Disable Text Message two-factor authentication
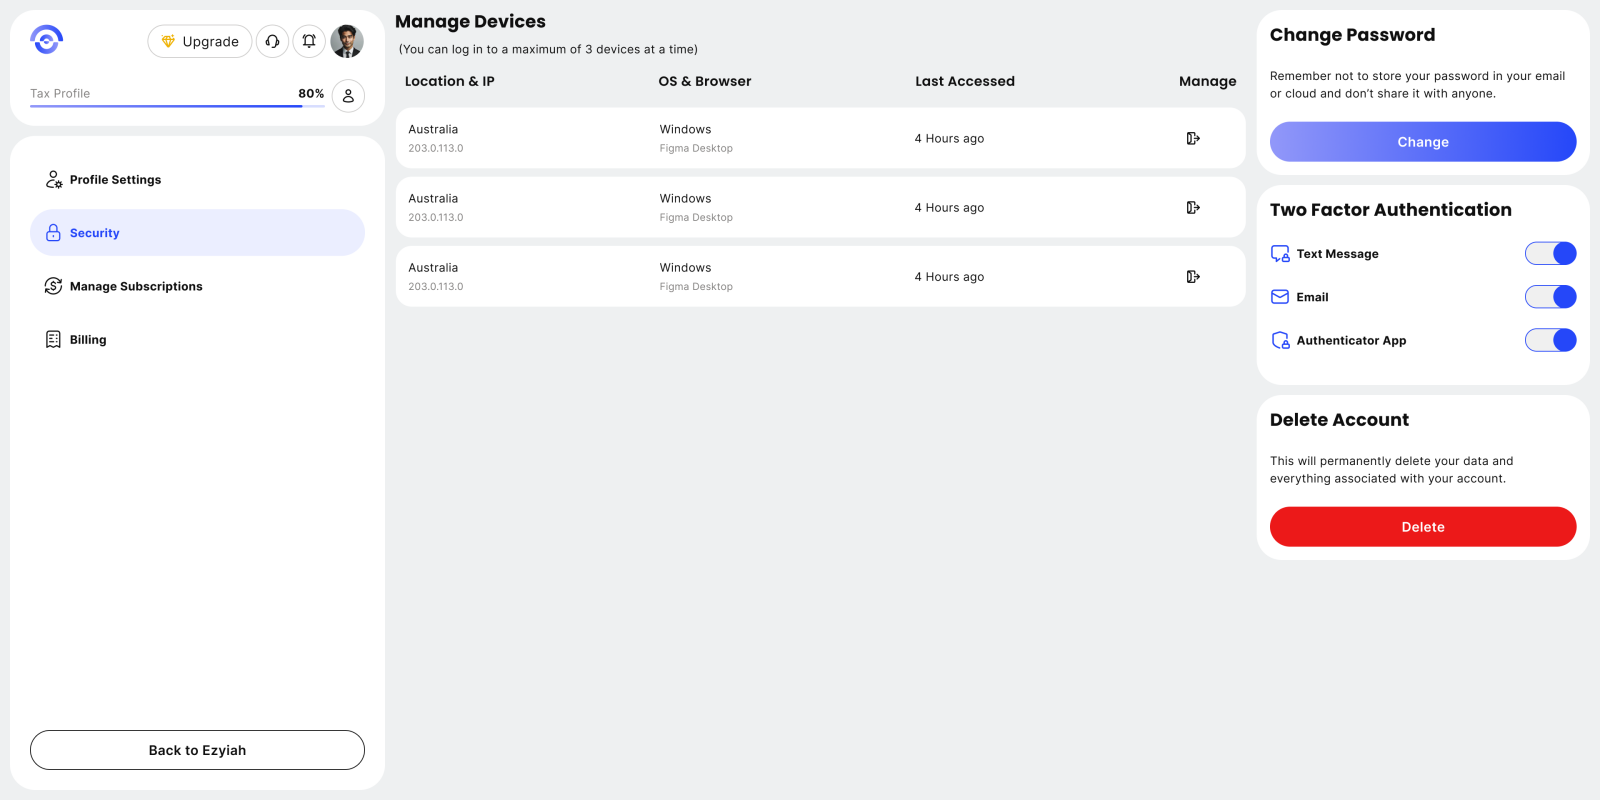1600x800 pixels. 1550,254
